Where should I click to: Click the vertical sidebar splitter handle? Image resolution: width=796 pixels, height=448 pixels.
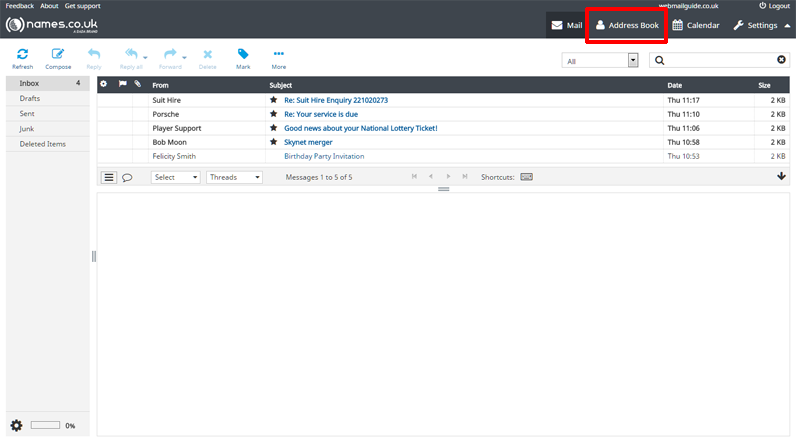tap(93, 257)
